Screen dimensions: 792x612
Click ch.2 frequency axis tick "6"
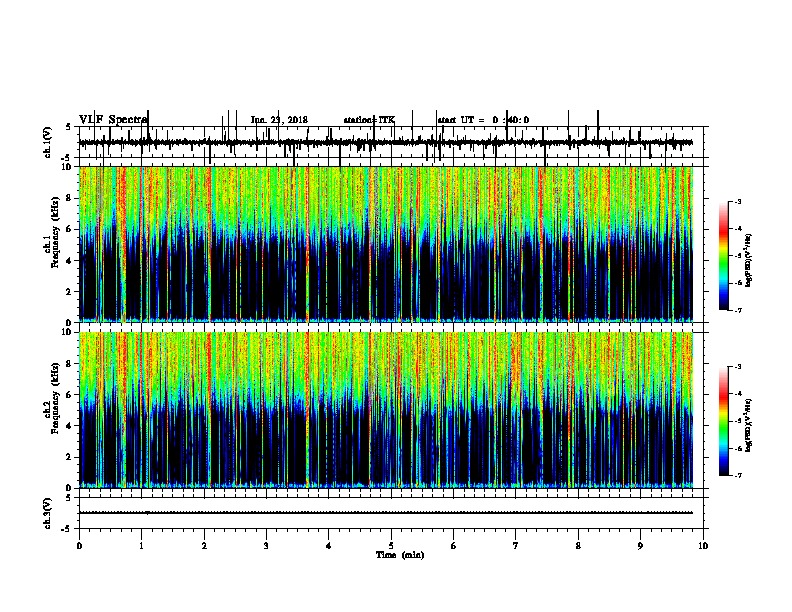point(69,395)
